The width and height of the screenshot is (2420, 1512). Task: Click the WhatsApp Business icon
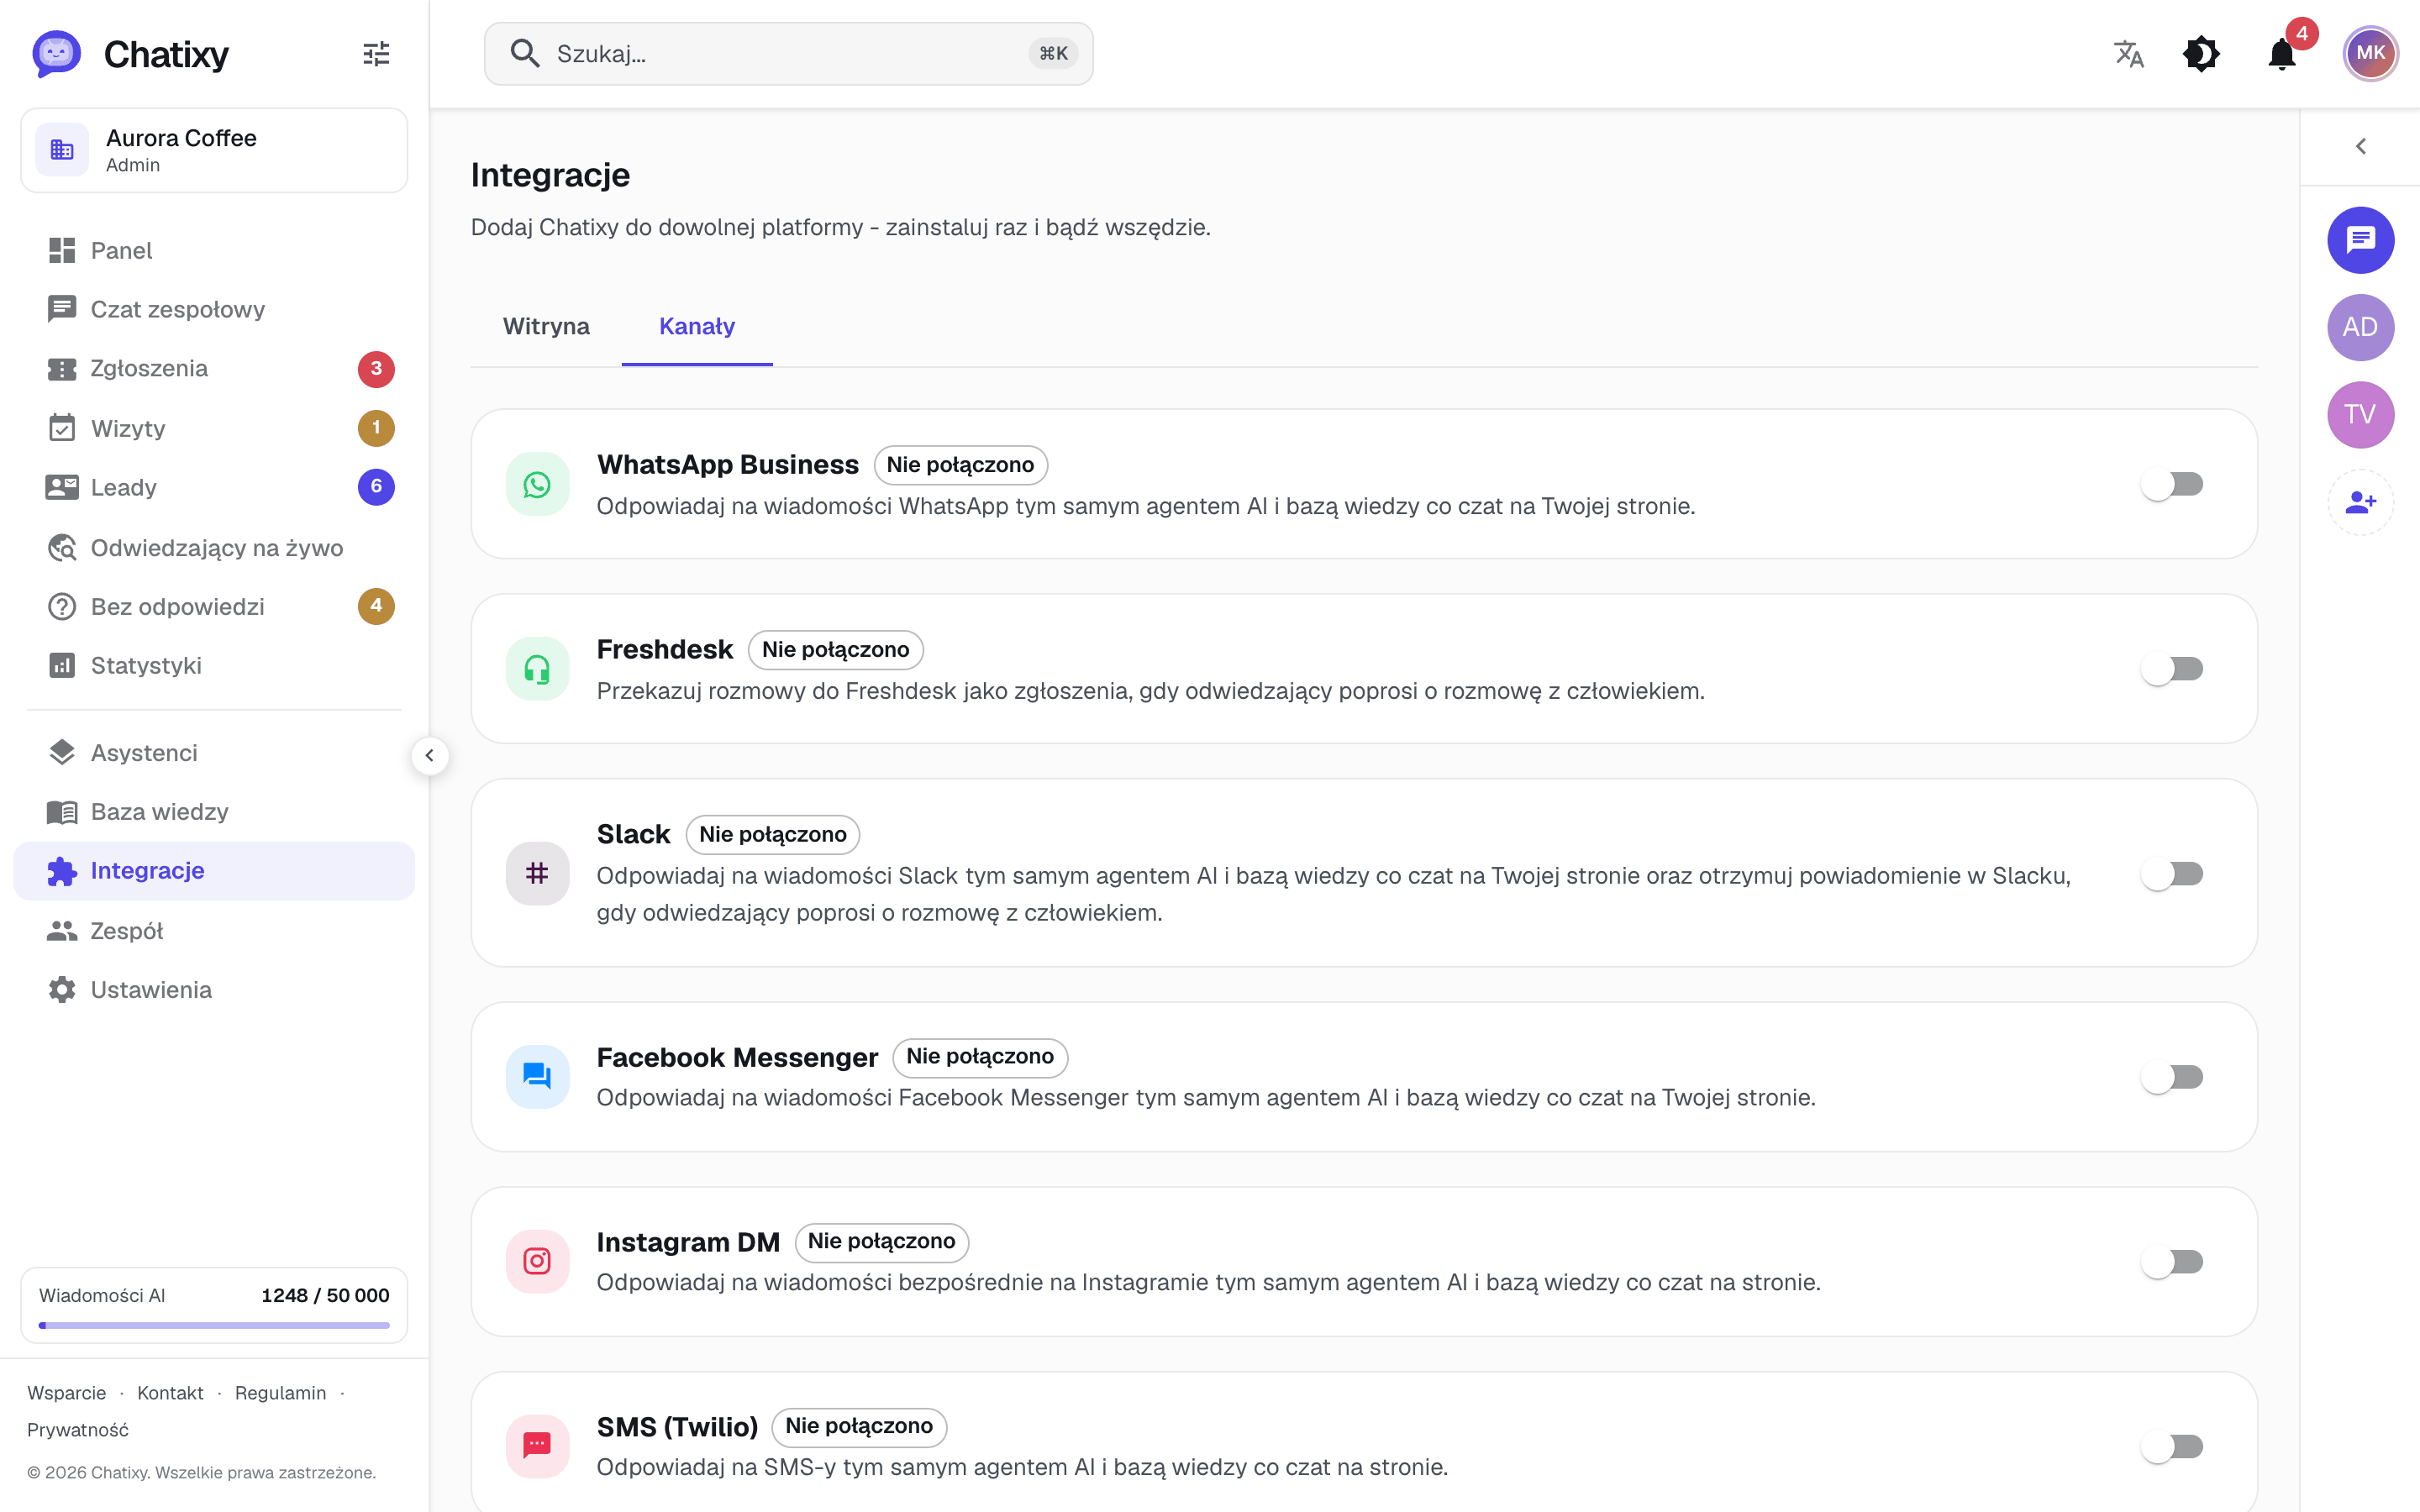pos(537,485)
